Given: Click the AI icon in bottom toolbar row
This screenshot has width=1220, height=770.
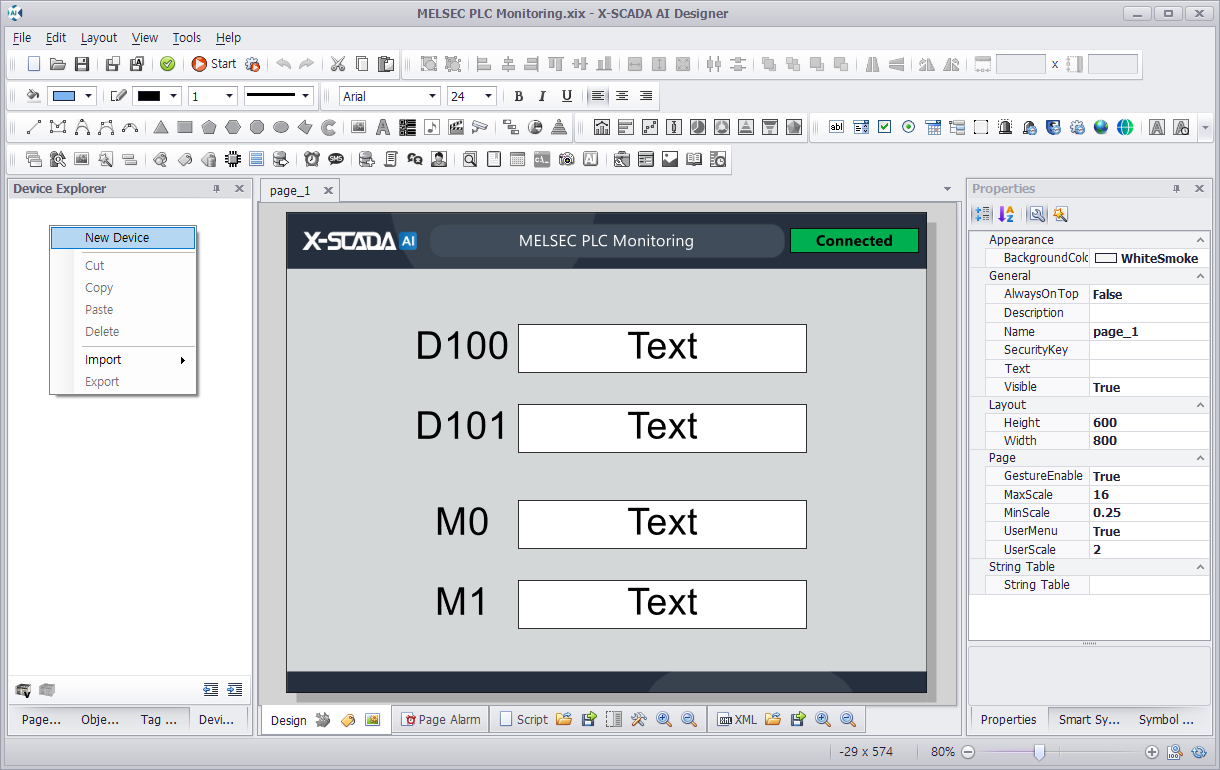Looking at the screenshot, I should (590, 159).
